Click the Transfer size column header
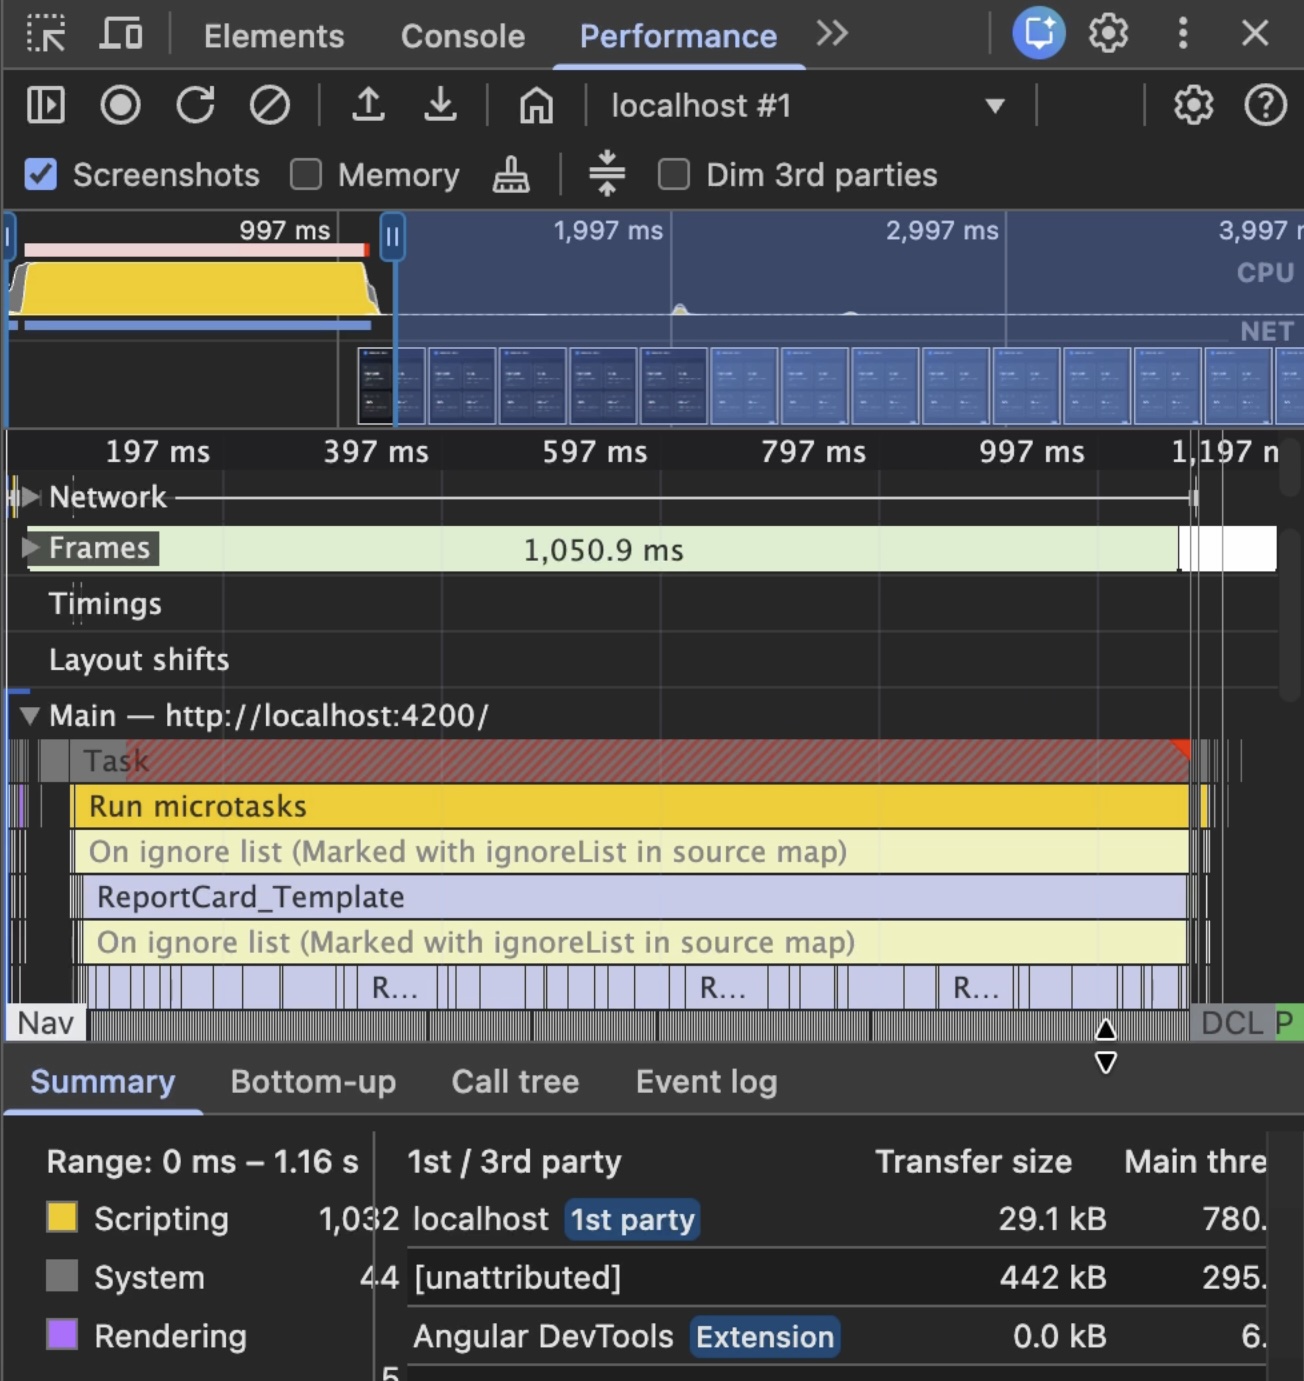1304x1381 pixels. [973, 1161]
